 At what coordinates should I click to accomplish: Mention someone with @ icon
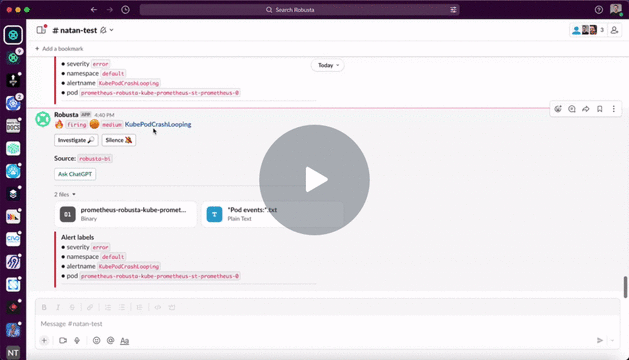pos(110,341)
